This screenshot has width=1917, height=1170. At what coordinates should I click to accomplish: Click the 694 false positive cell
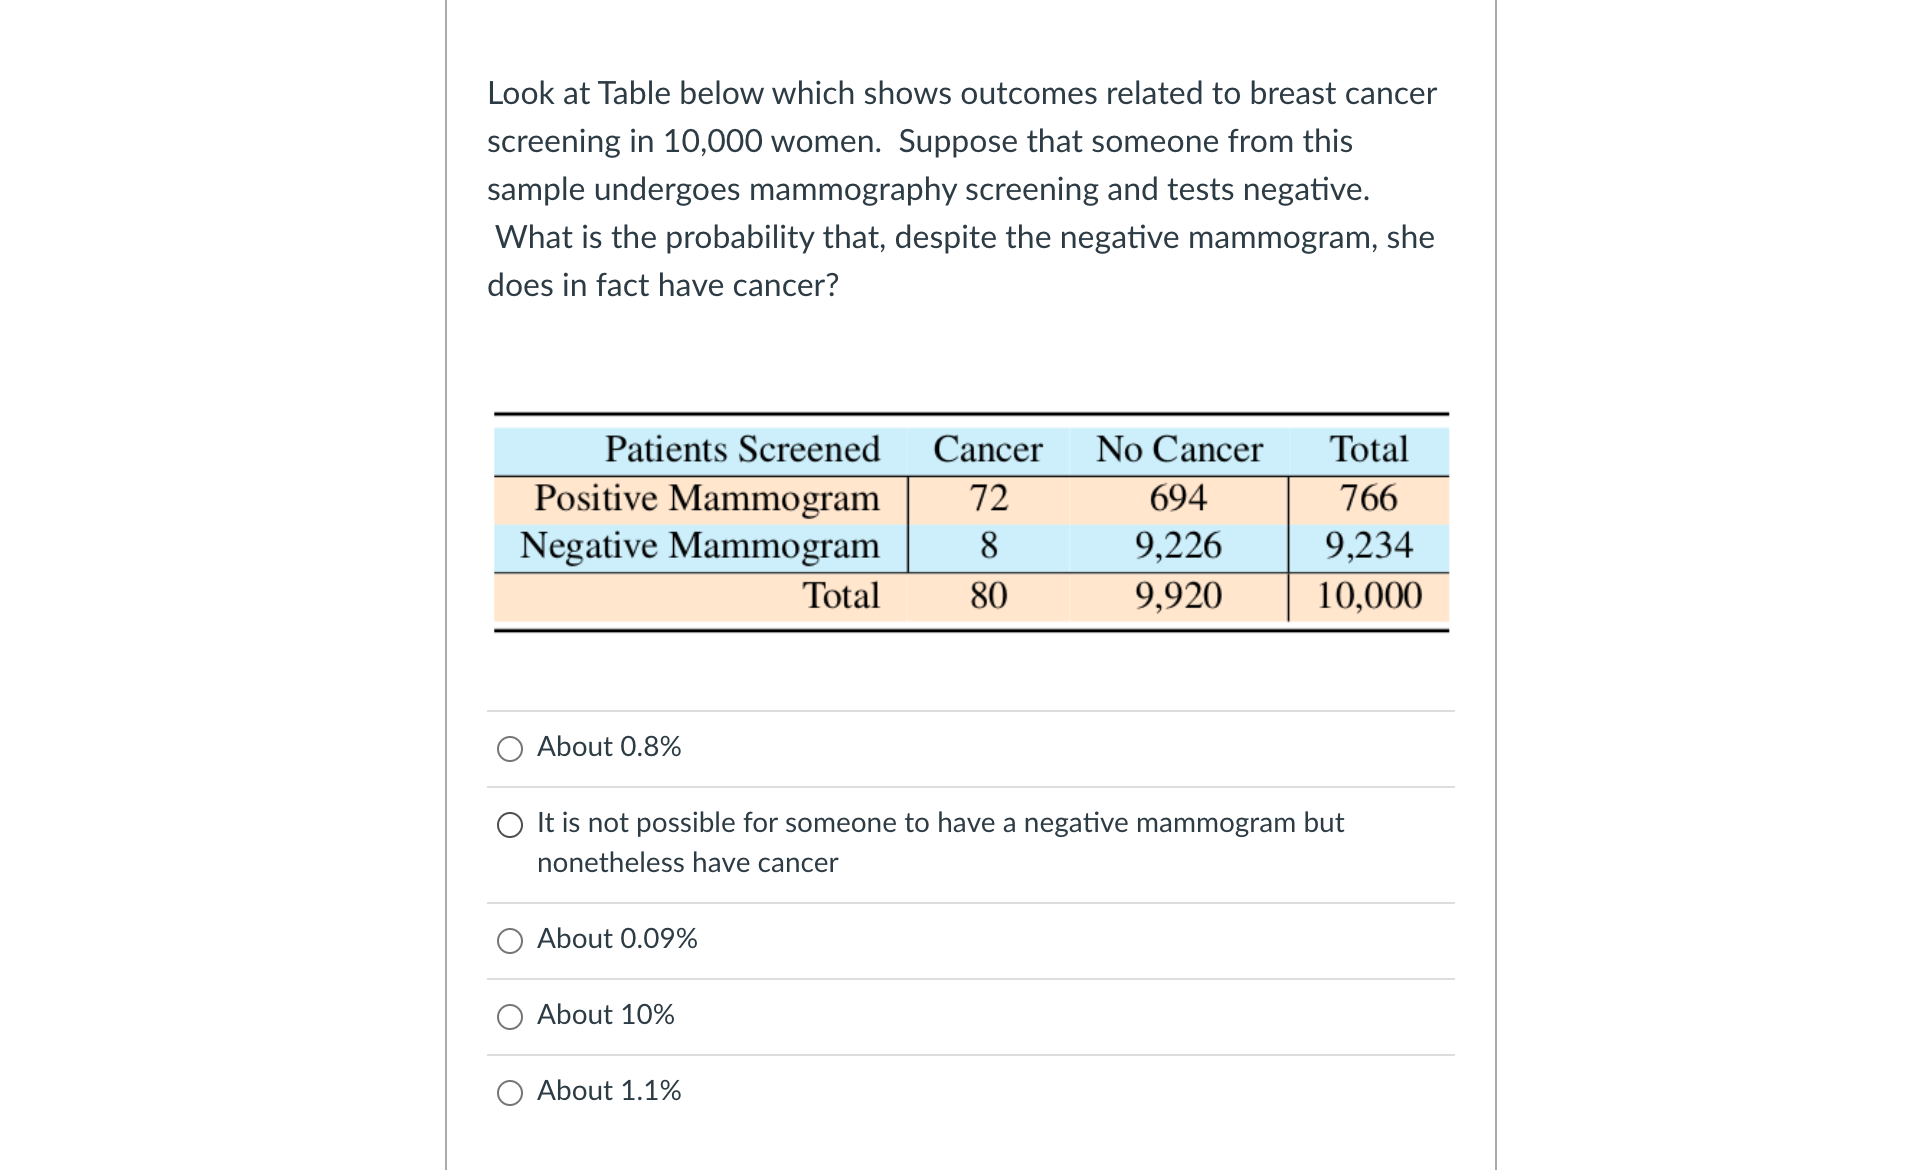(1178, 498)
